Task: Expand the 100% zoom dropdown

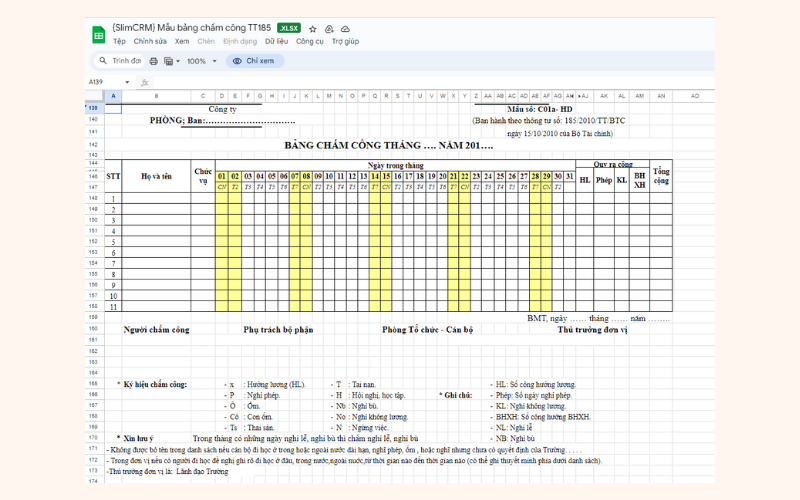Action: [x=213, y=61]
